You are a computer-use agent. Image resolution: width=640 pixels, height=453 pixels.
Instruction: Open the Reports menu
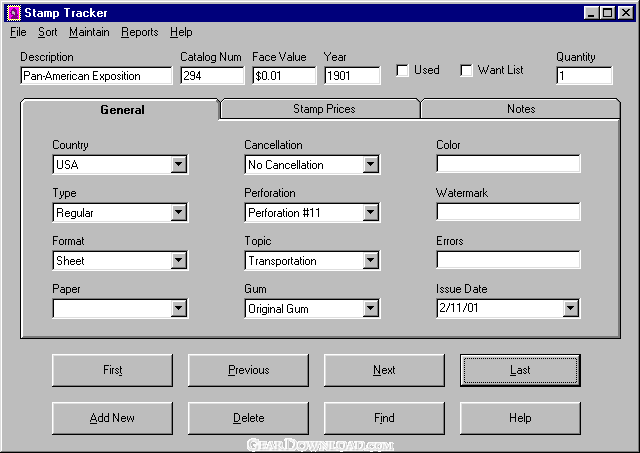click(x=139, y=32)
